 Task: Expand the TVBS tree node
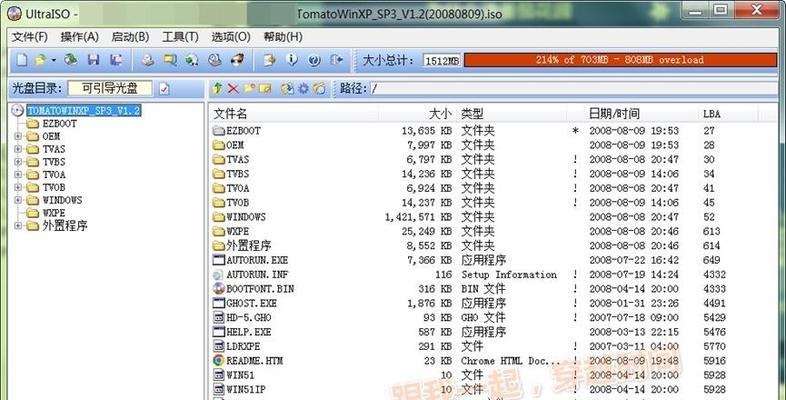[18, 162]
